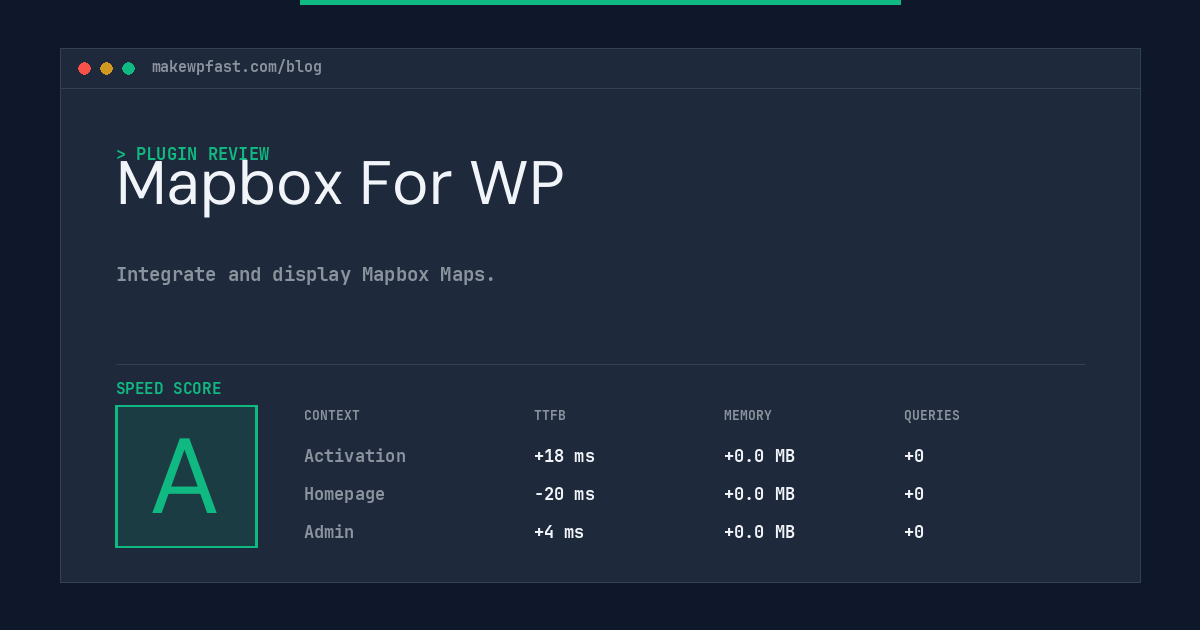The height and width of the screenshot is (630, 1200).
Task: Click the 'SPEED SCORE' label
Action: coord(169,389)
